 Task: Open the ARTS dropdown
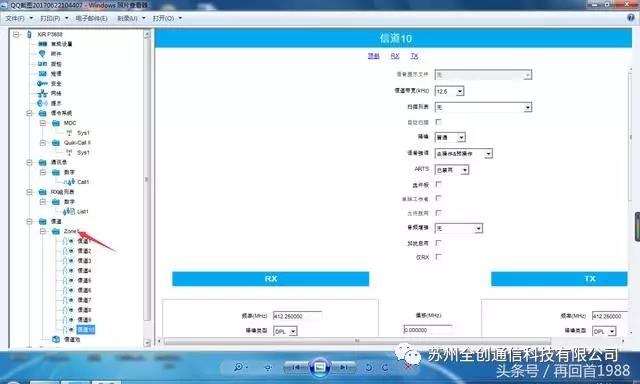pos(452,170)
